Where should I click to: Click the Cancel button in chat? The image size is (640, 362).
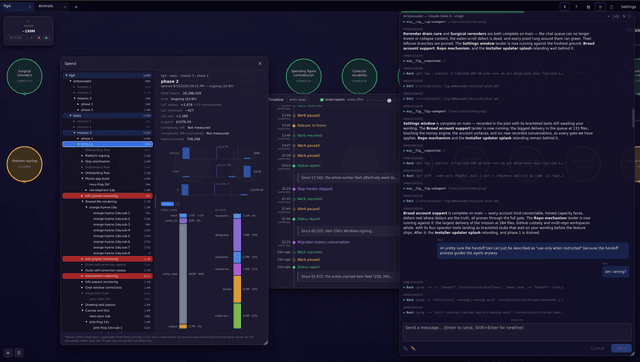coord(598,348)
